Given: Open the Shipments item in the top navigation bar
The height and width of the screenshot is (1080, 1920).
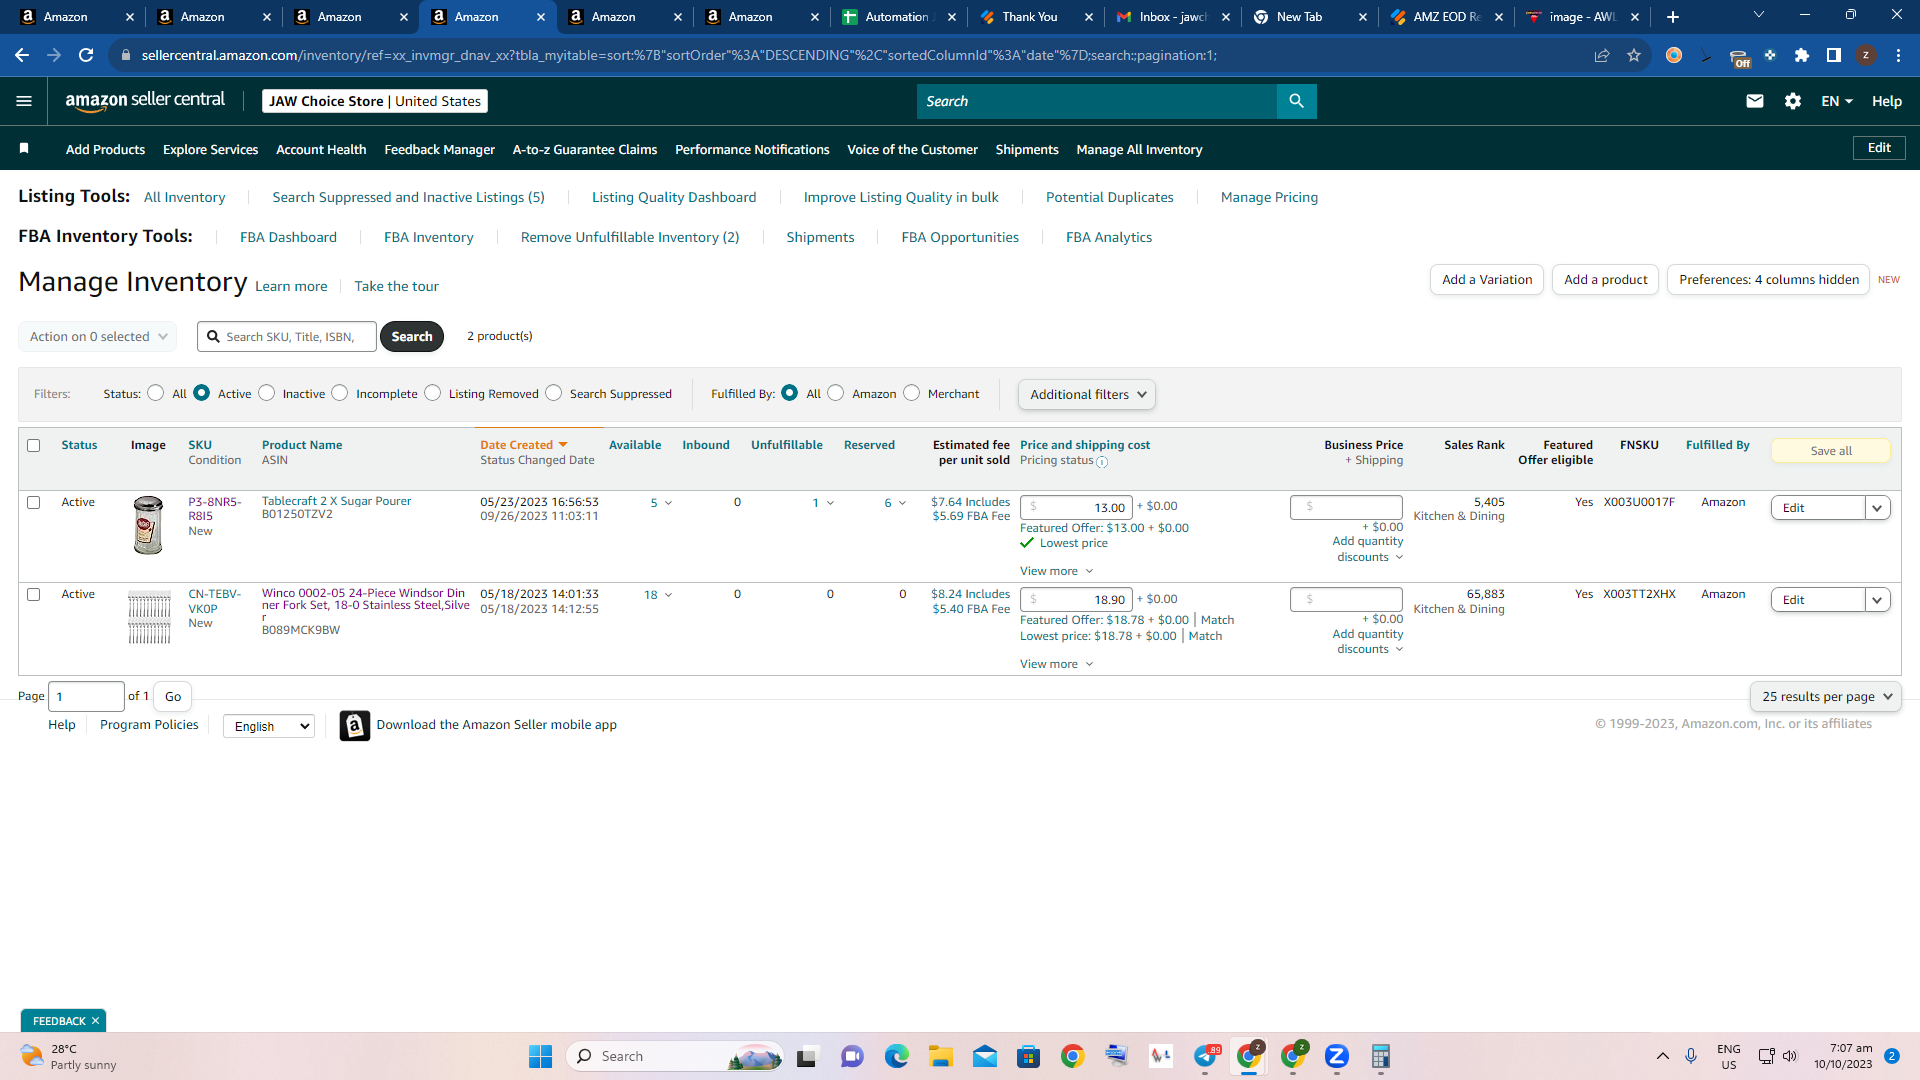Looking at the screenshot, I should 1027,149.
